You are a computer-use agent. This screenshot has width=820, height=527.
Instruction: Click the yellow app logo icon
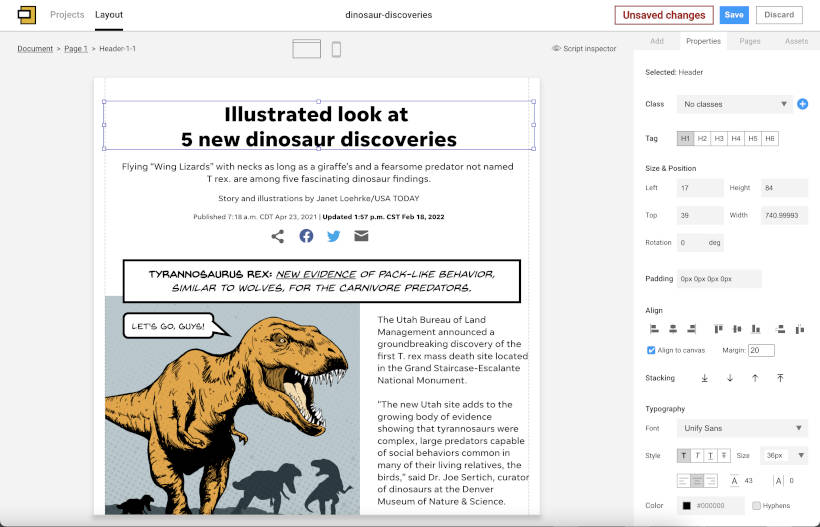tap(27, 15)
